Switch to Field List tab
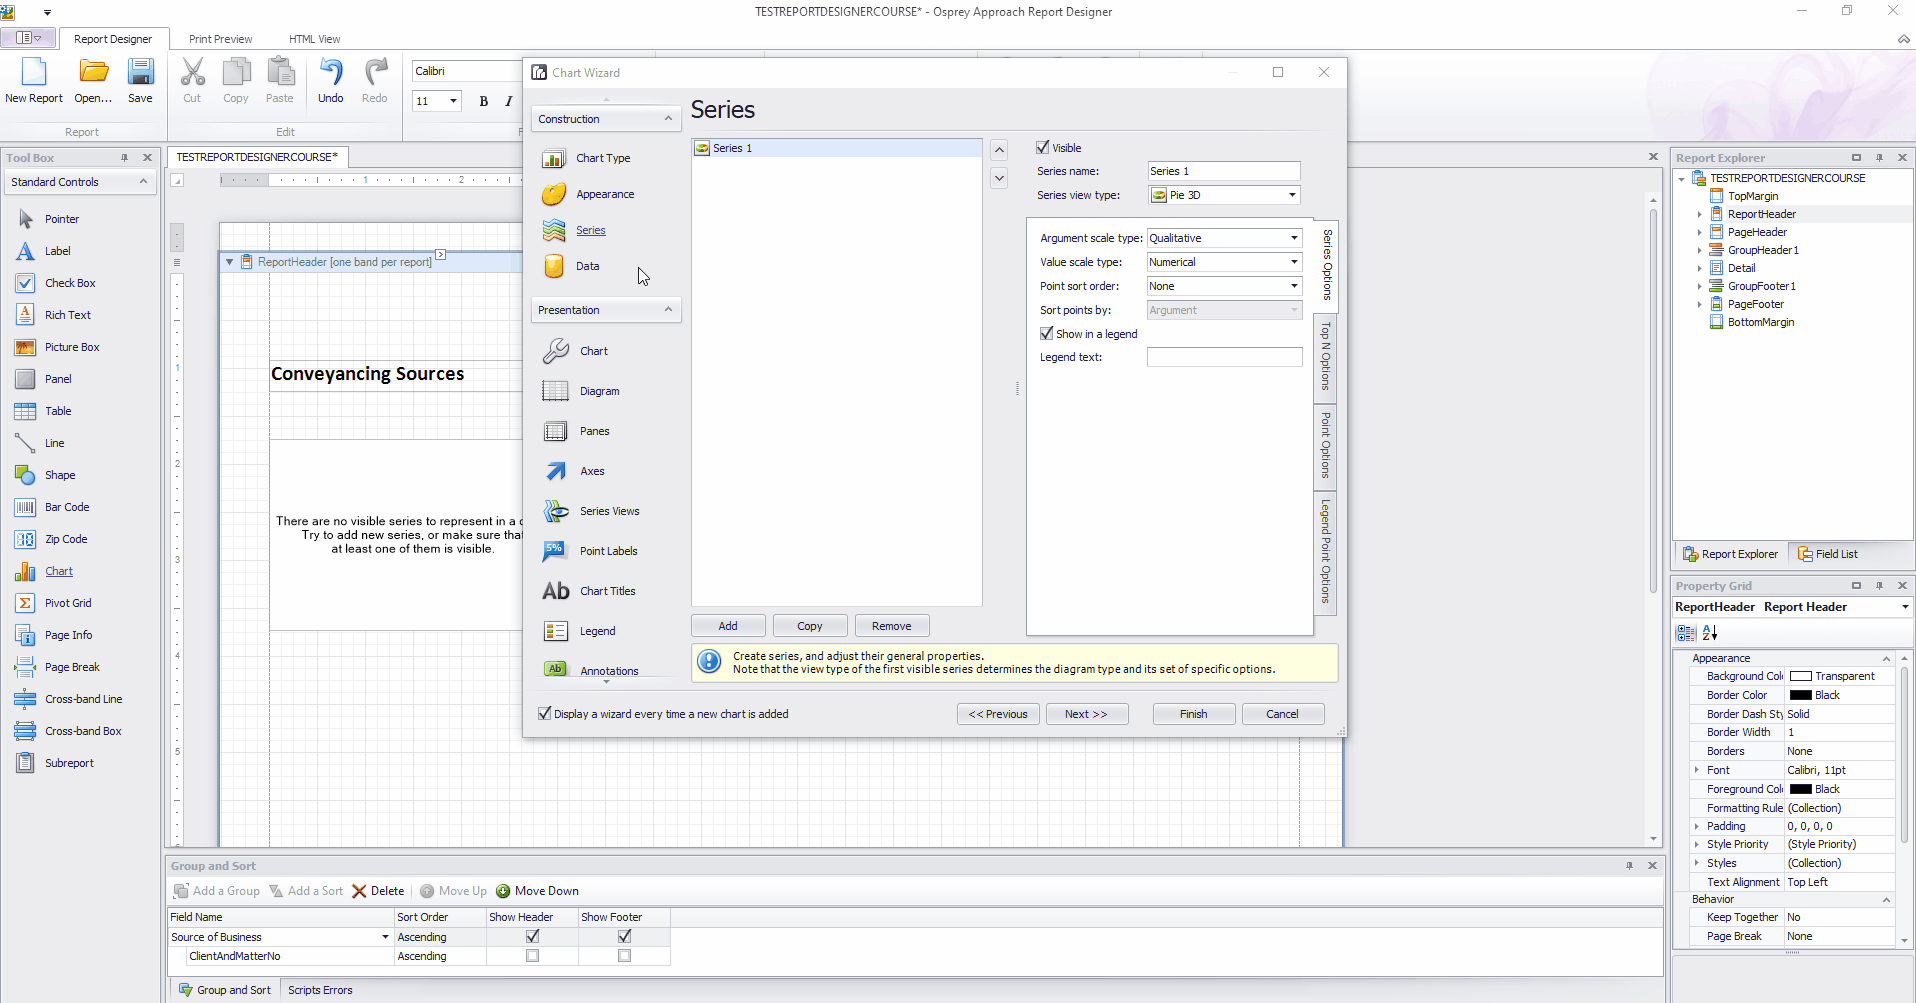 pos(1827,554)
